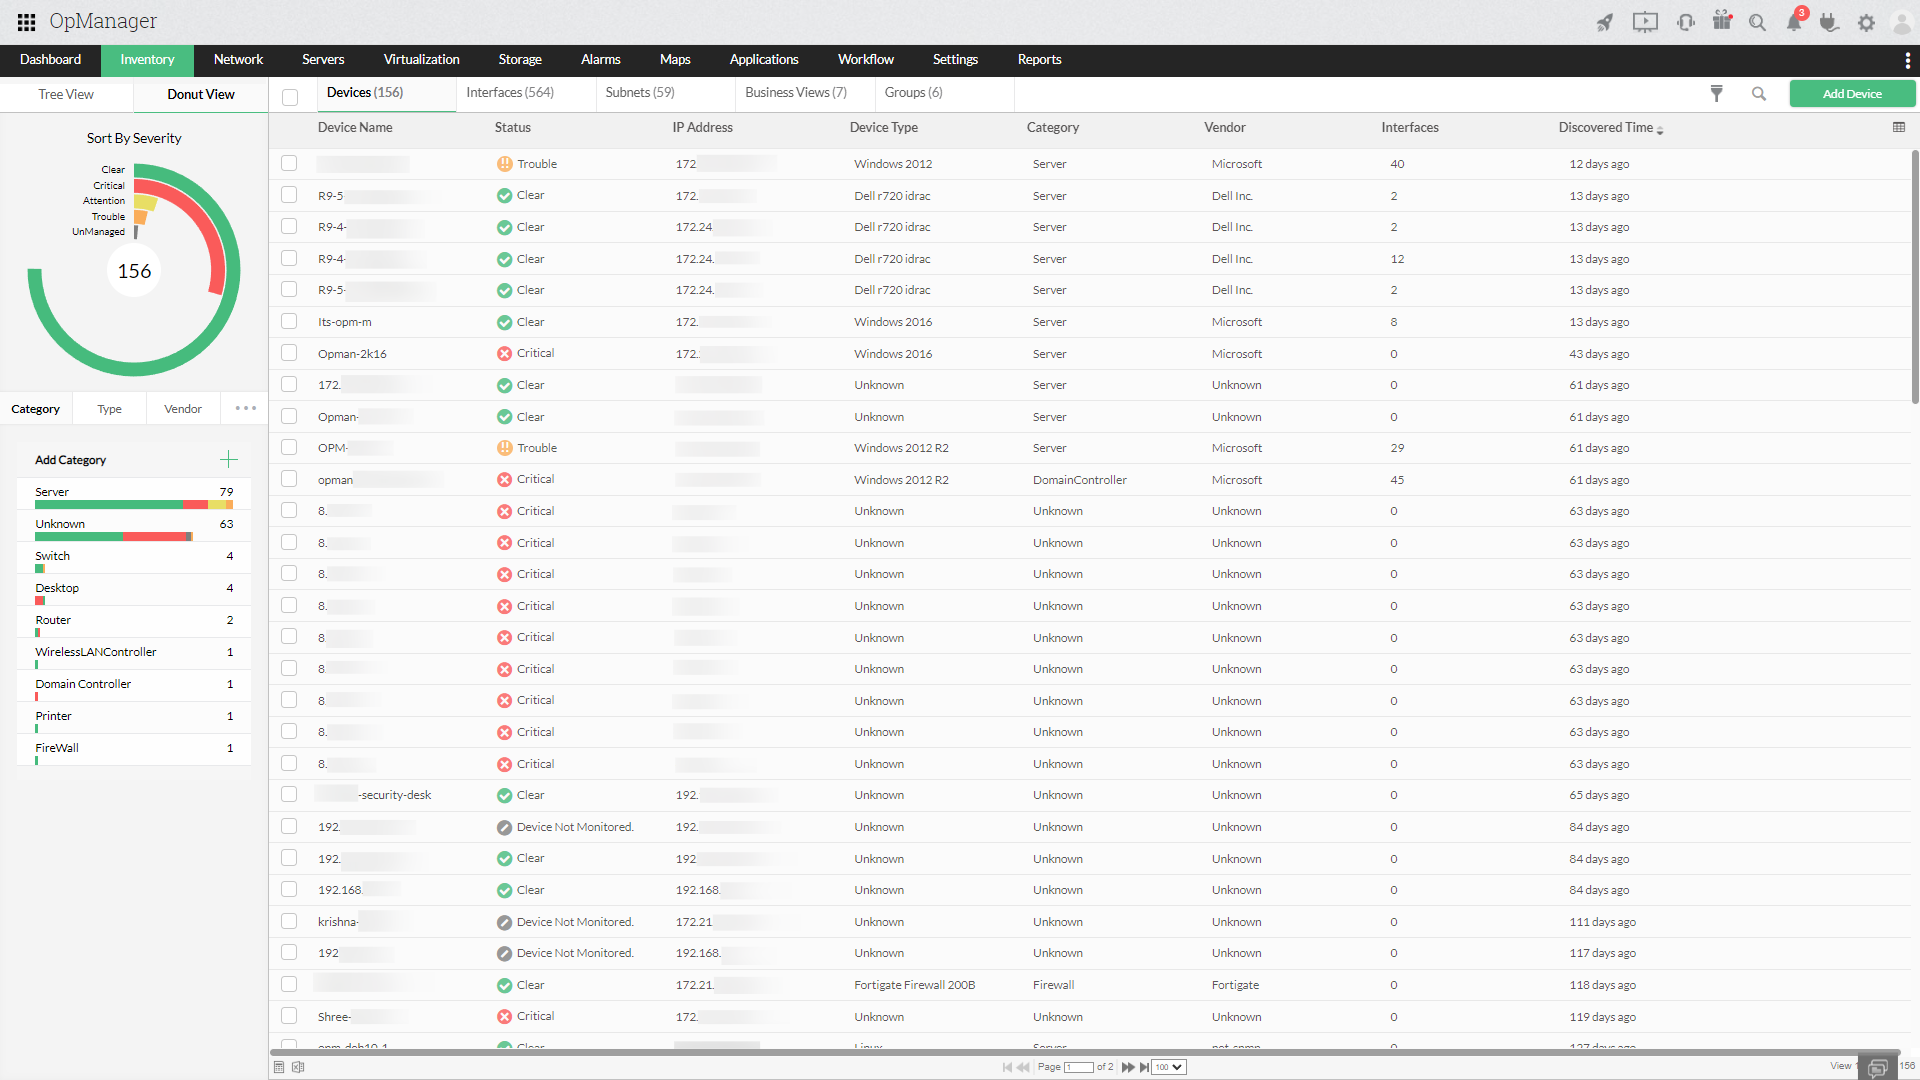Click the column configurator icon far right
This screenshot has height=1080, width=1920.
pos(1899,128)
